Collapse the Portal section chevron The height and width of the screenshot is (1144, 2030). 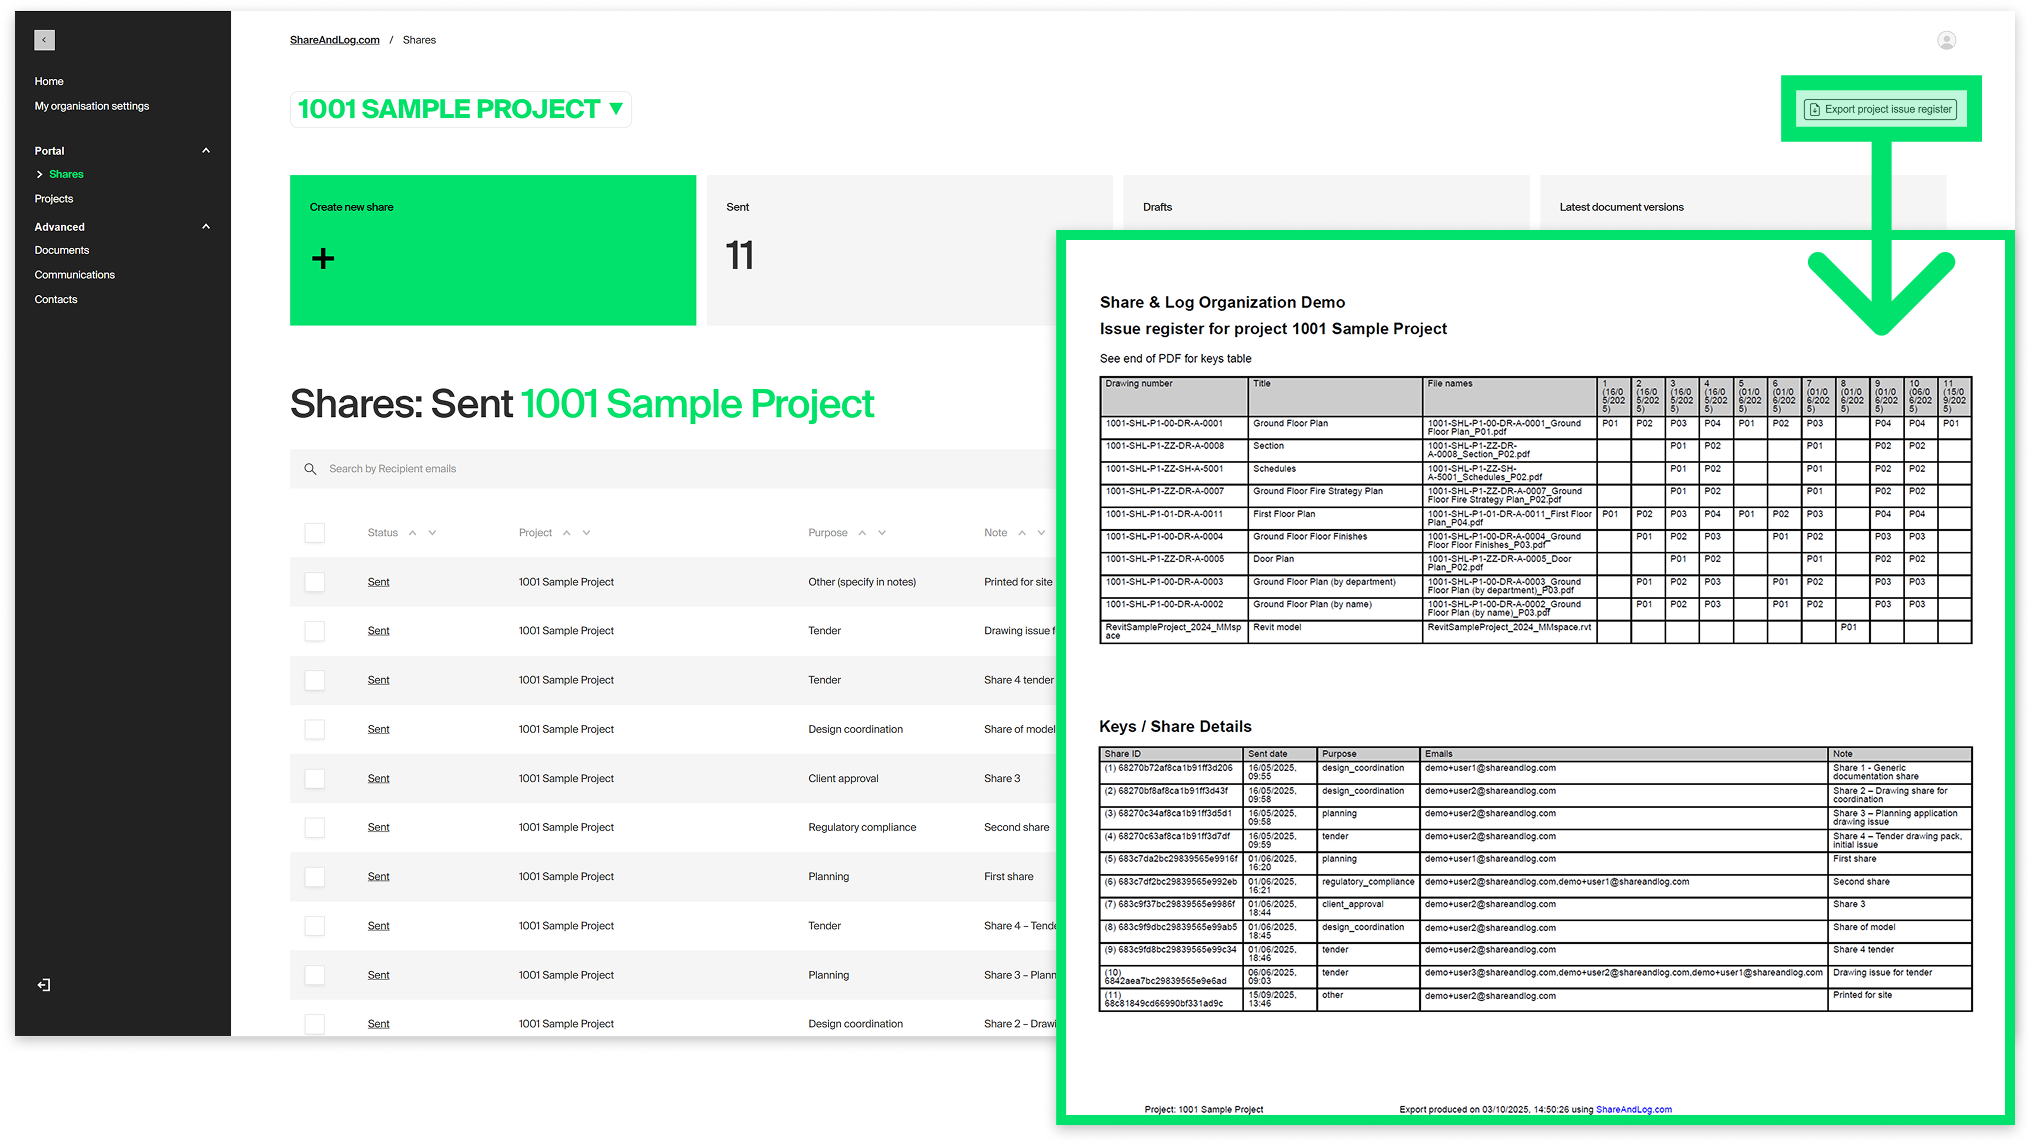pyautogui.click(x=206, y=150)
